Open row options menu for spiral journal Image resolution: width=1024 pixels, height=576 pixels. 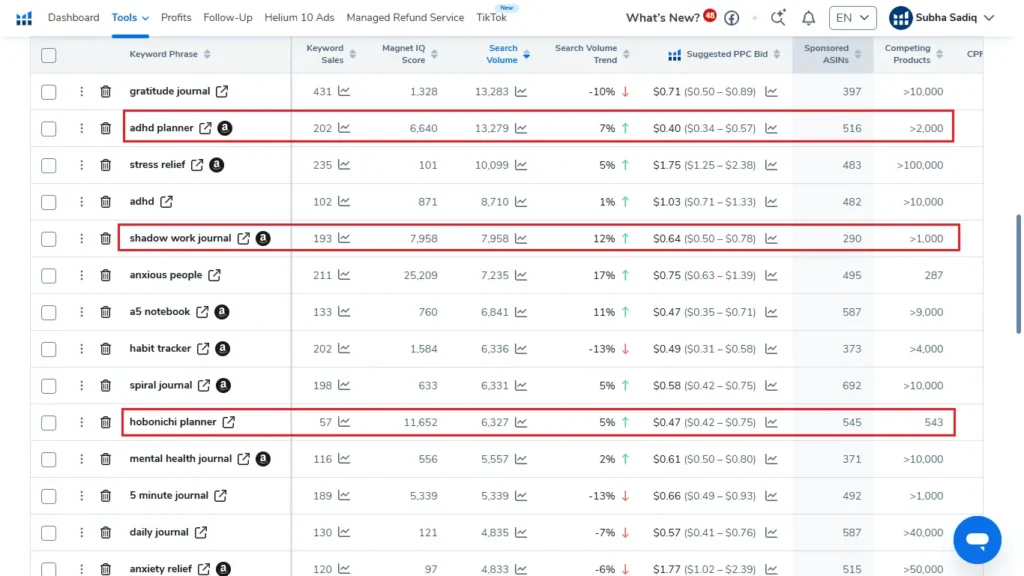click(x=82, y=385)
